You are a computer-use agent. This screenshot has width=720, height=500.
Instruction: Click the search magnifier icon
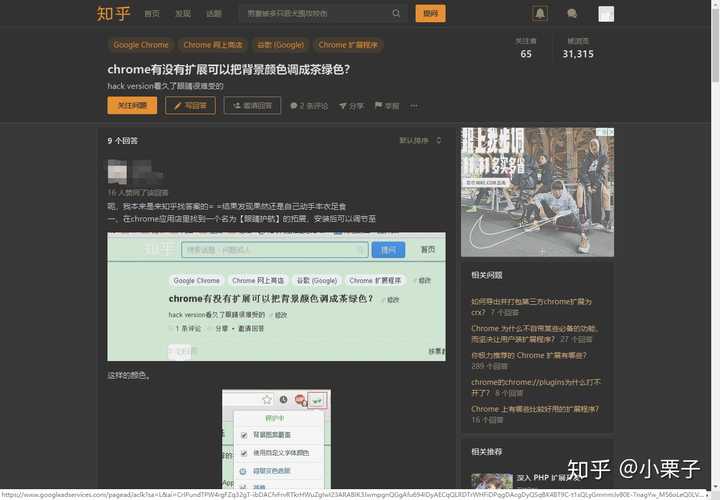click(x=396, y=13)
